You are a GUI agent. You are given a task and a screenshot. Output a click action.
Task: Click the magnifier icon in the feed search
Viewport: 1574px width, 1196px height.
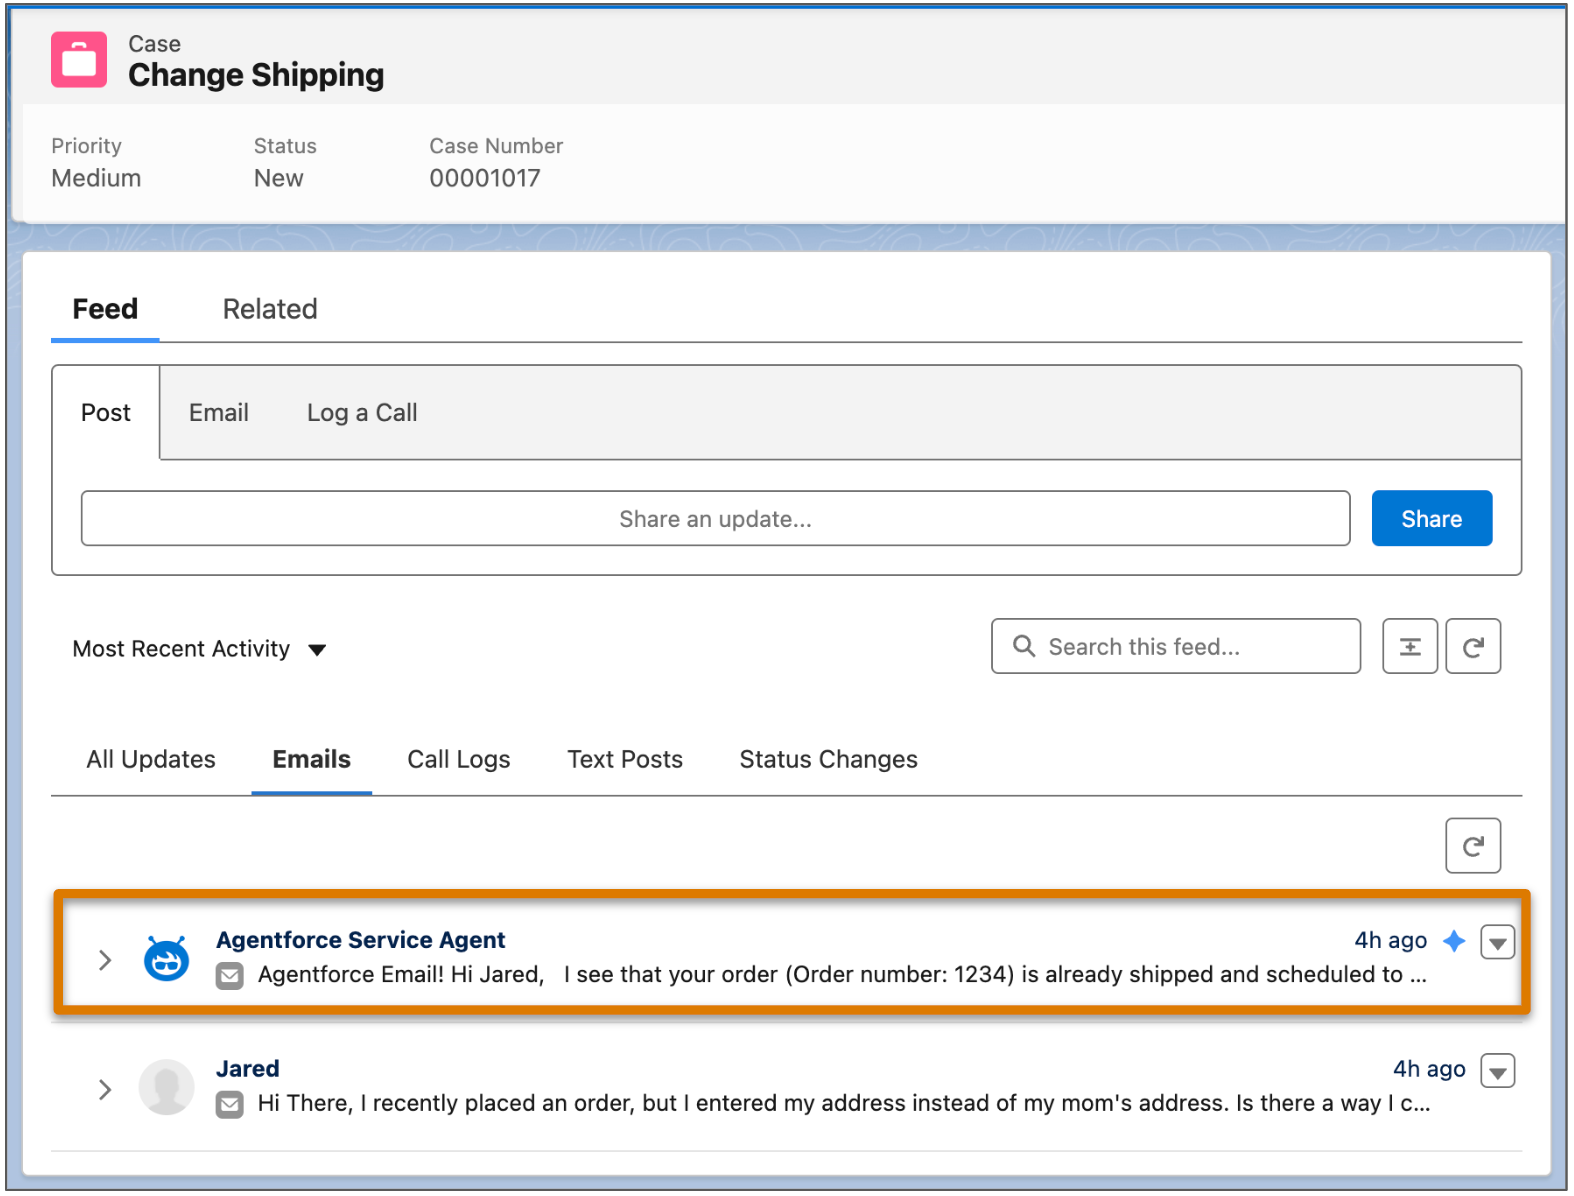click(x=1024, y=646)
